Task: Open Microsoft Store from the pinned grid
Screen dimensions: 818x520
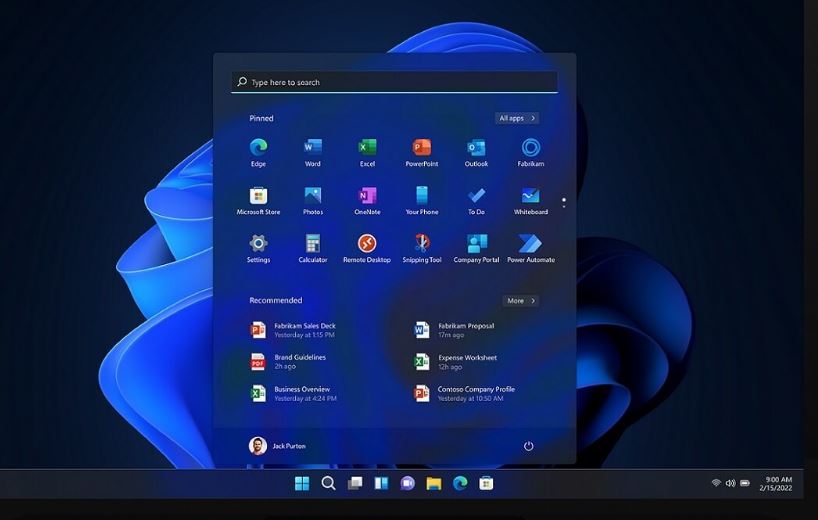Action: click(x=258, y=201)
